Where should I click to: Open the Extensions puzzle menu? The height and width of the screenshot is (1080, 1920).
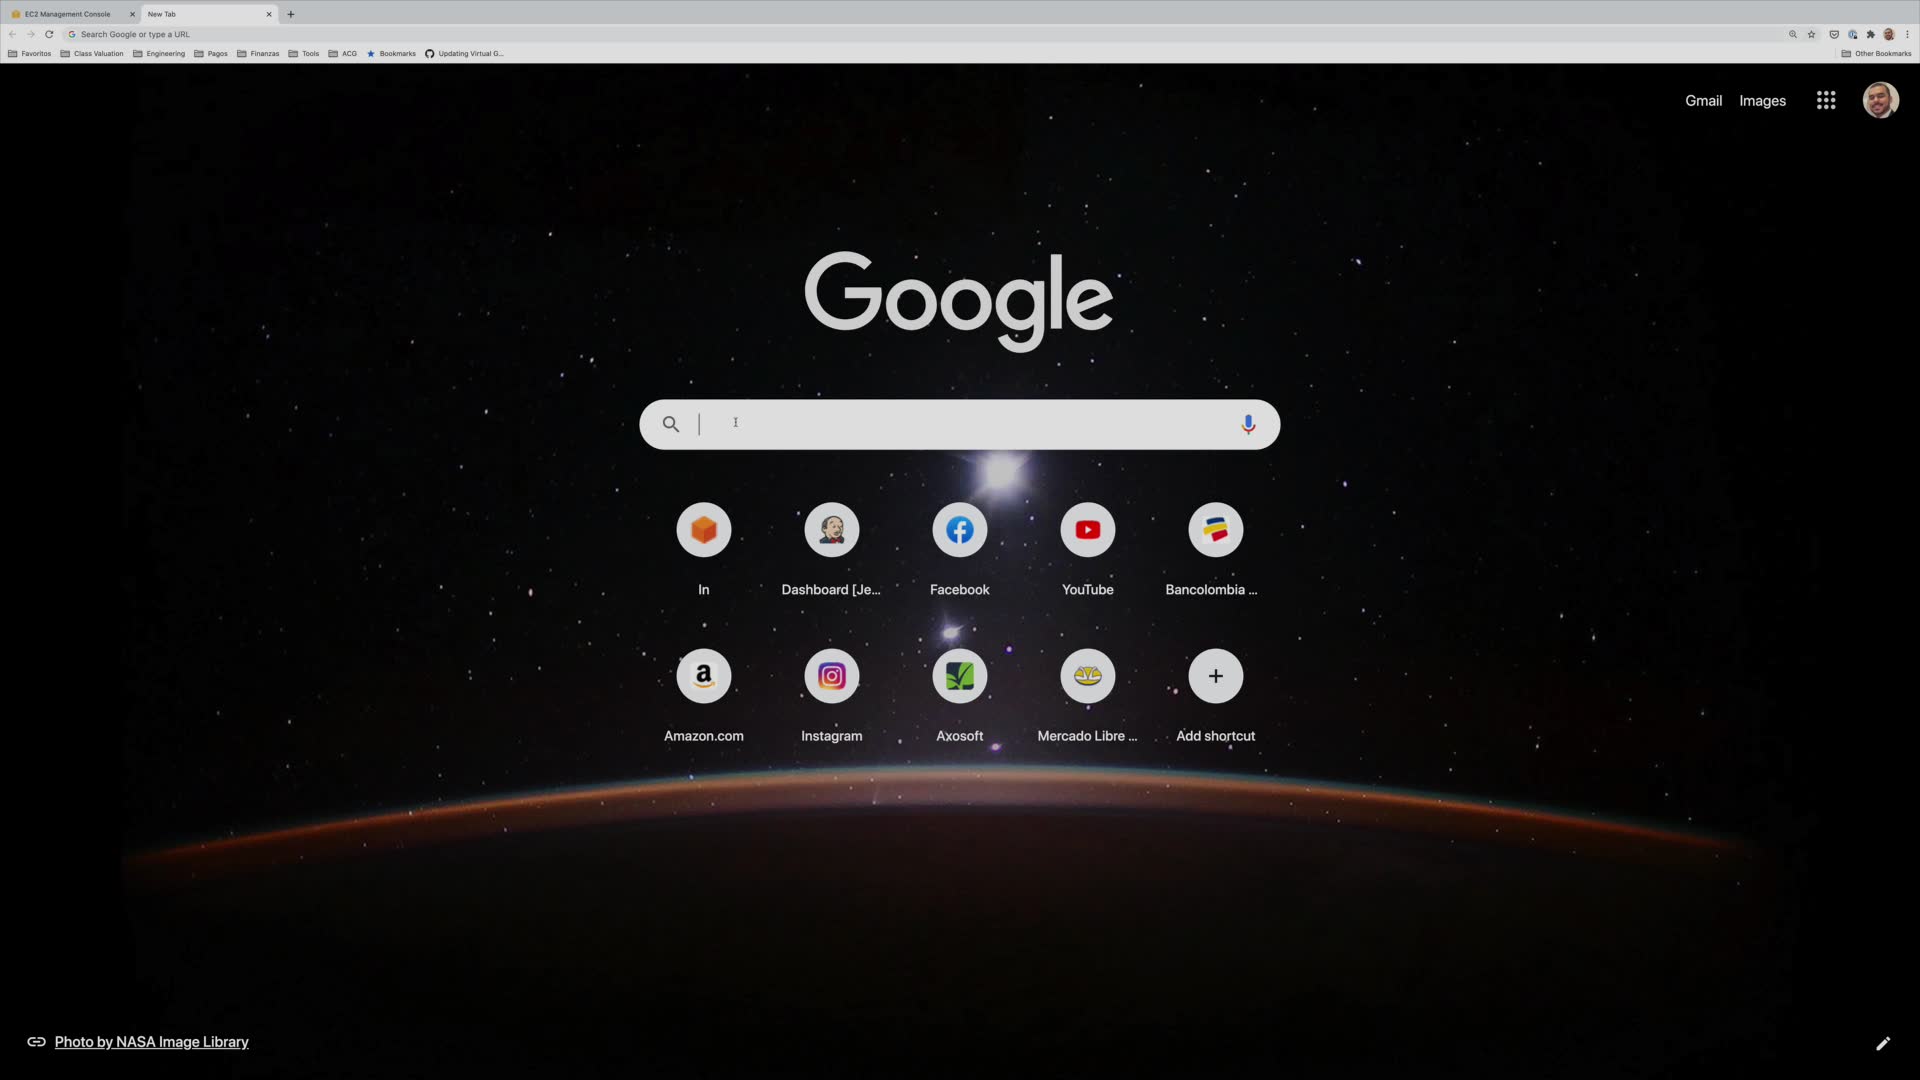[x=1870, y=34]
